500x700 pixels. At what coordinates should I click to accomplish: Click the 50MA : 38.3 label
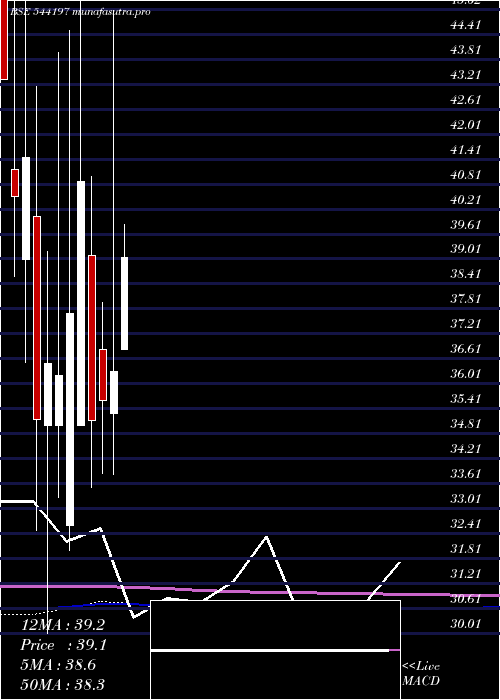tap(63, 684)
